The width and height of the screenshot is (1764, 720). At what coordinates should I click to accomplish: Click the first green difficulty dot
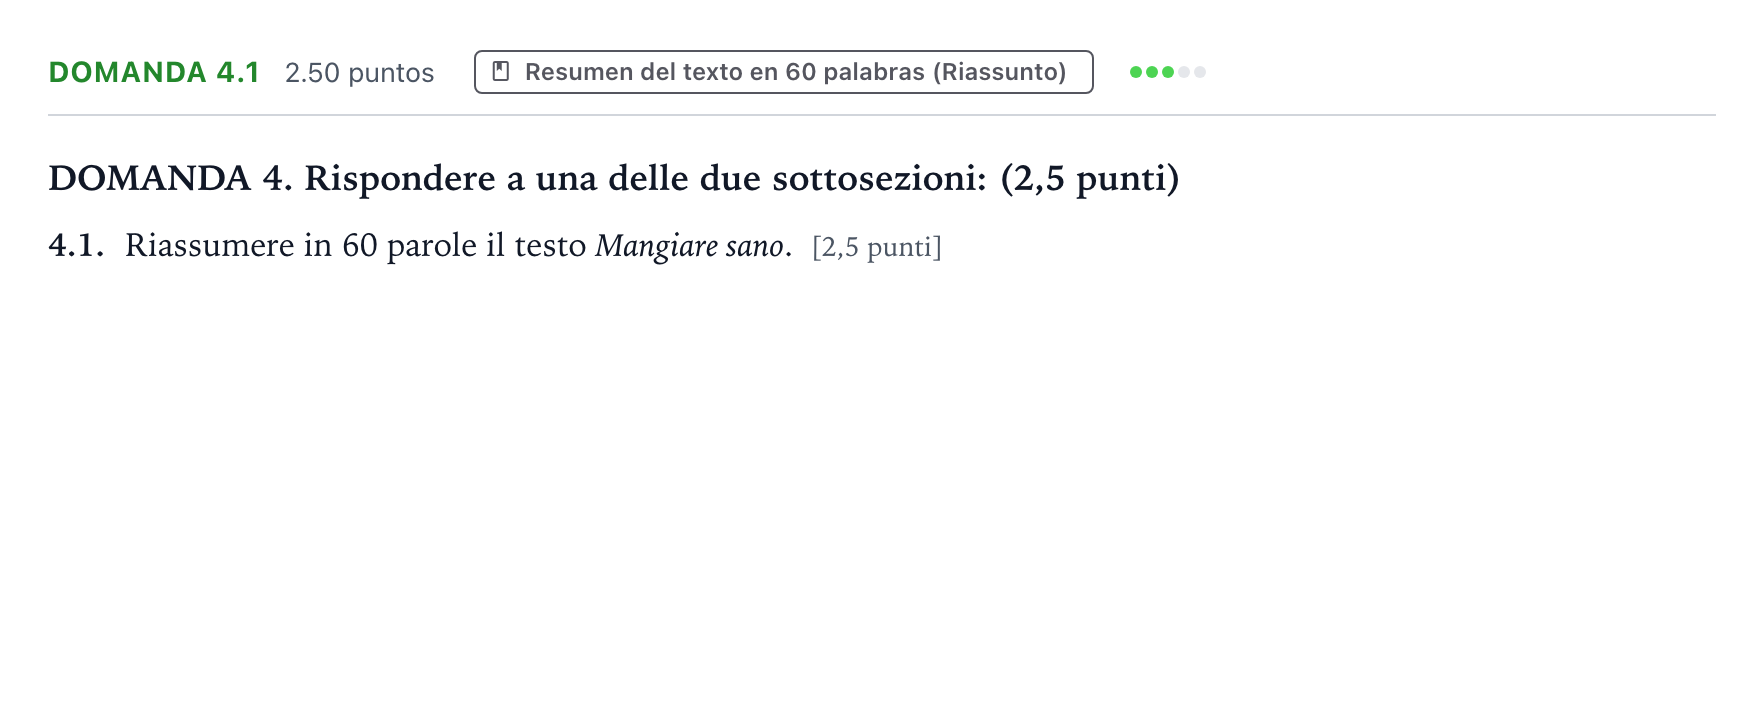click(1136, 72)
